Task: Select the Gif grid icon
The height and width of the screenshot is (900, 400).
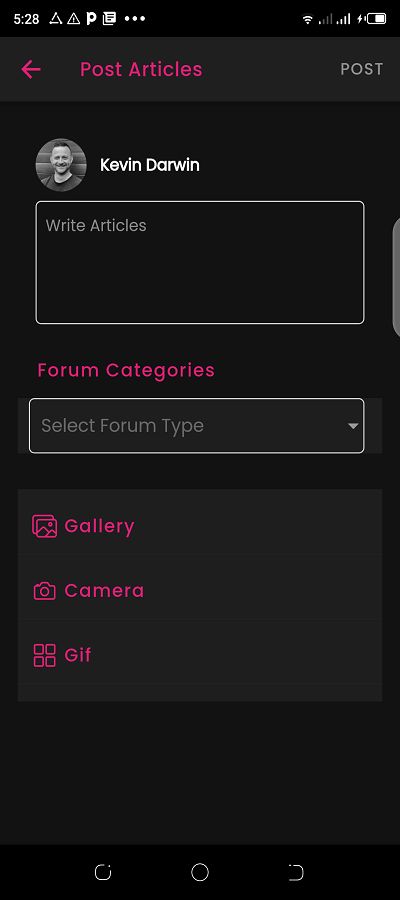Action: tap(45, 655)
